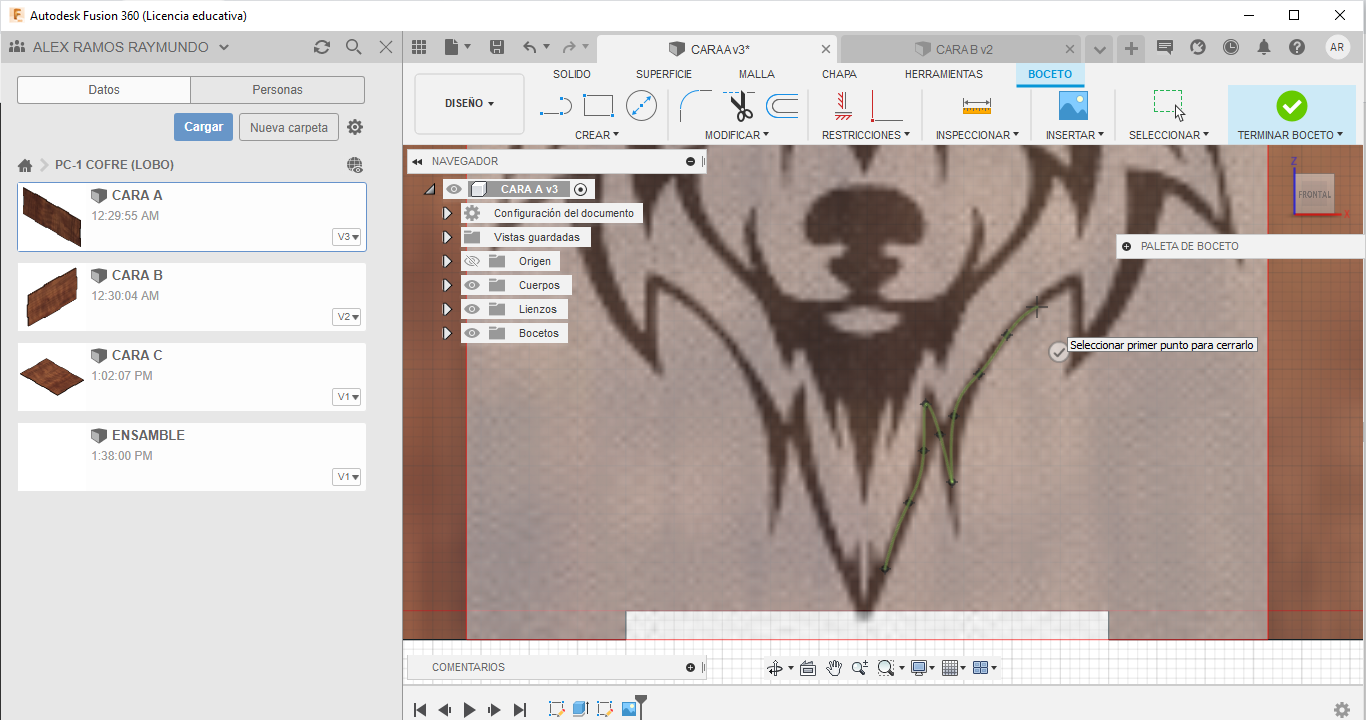This screenshot has height=720, width=1366.
Task: Click the green Terminar Boceto checkmark
Action: click(x=1292, y=106)
